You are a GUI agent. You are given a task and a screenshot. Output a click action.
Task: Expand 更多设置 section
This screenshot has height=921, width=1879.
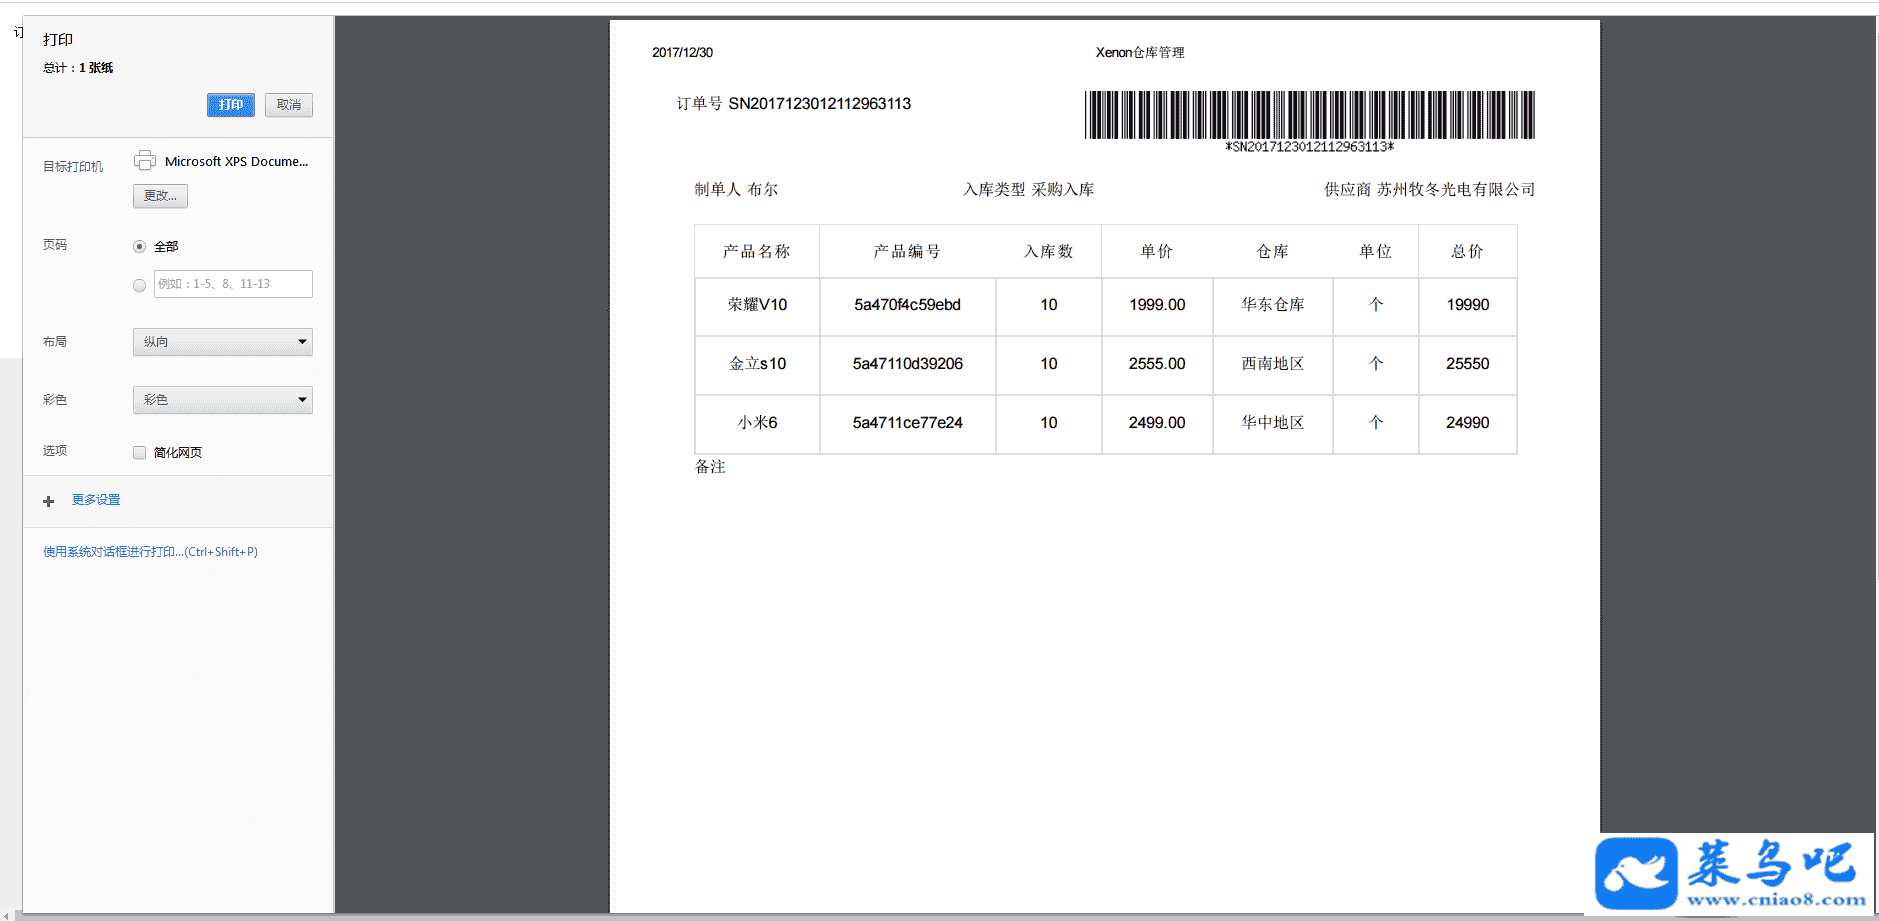tap(96, 500)
